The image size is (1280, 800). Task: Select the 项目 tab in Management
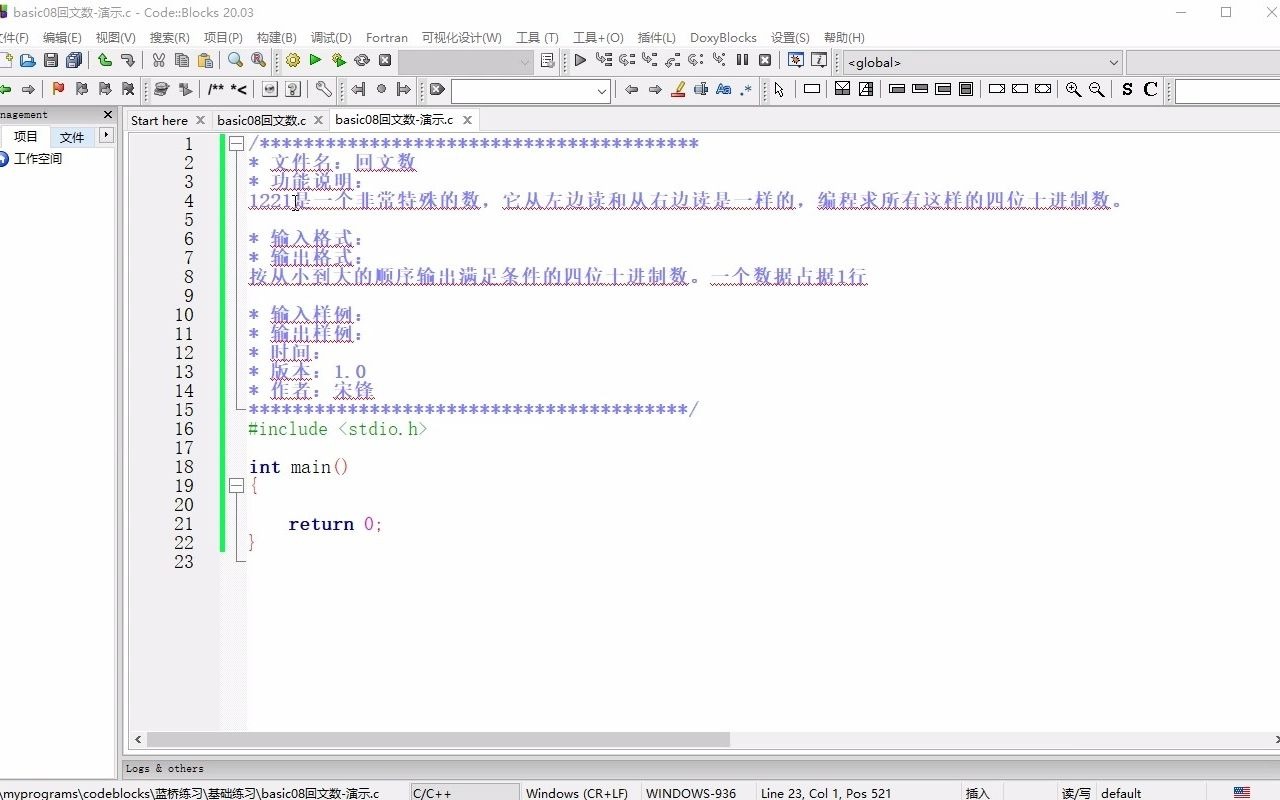26,137
